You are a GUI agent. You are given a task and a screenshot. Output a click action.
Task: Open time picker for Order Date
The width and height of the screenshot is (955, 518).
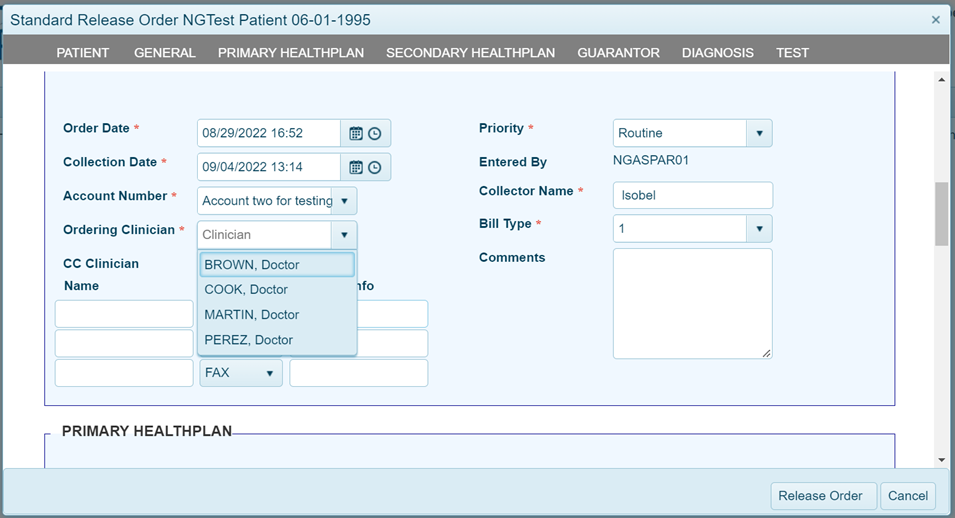coord(375,133)
